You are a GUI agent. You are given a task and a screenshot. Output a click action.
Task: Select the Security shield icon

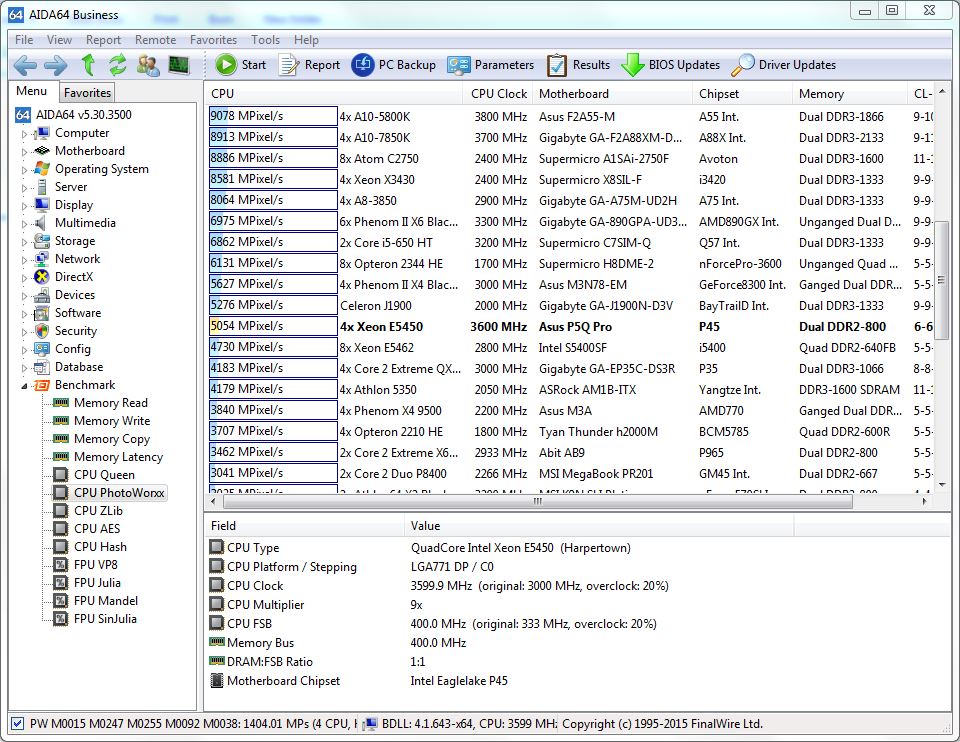[x=42, y=331]
